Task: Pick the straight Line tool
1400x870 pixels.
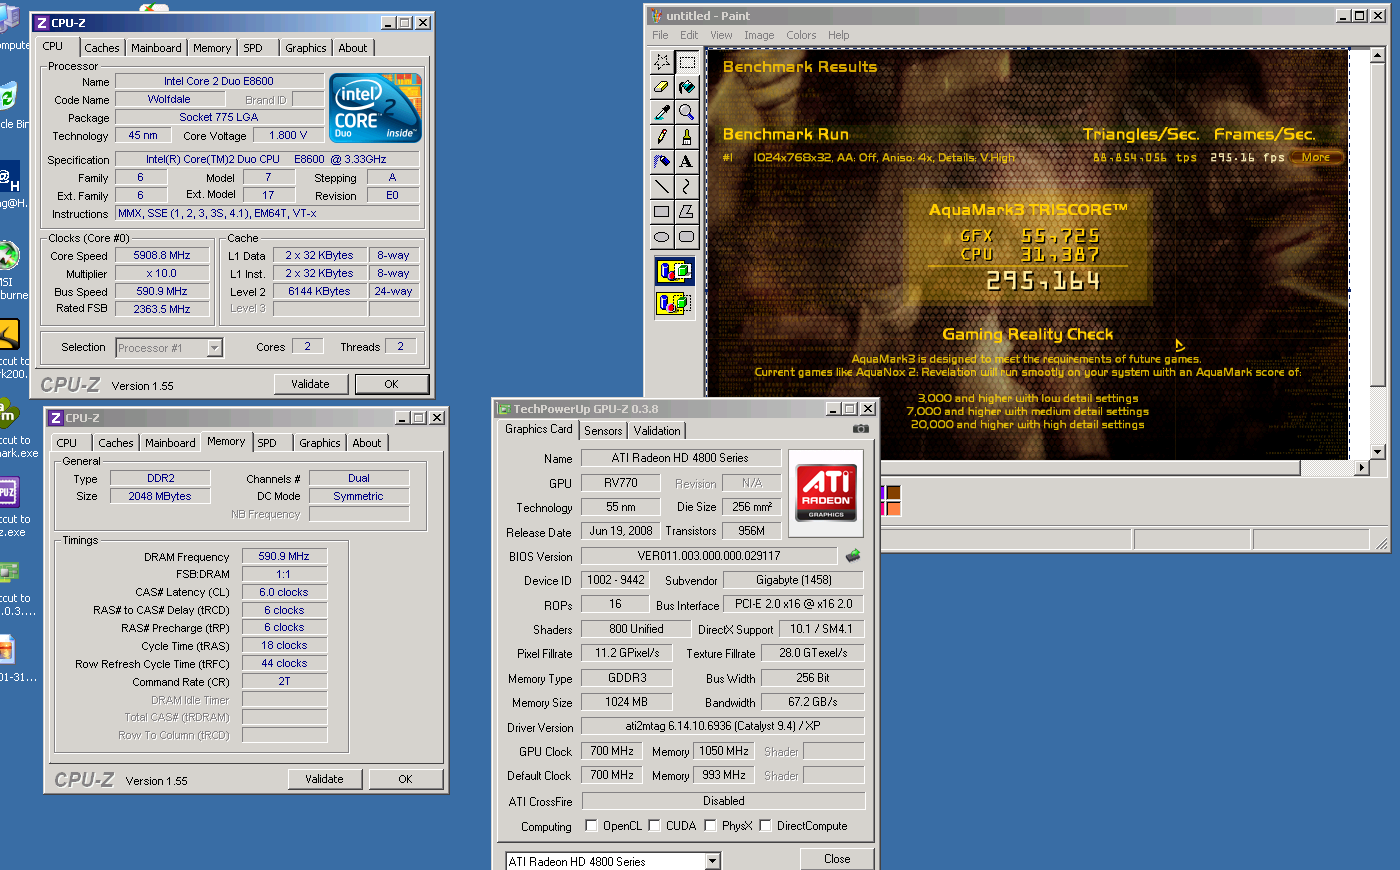Action: point(662,186)
